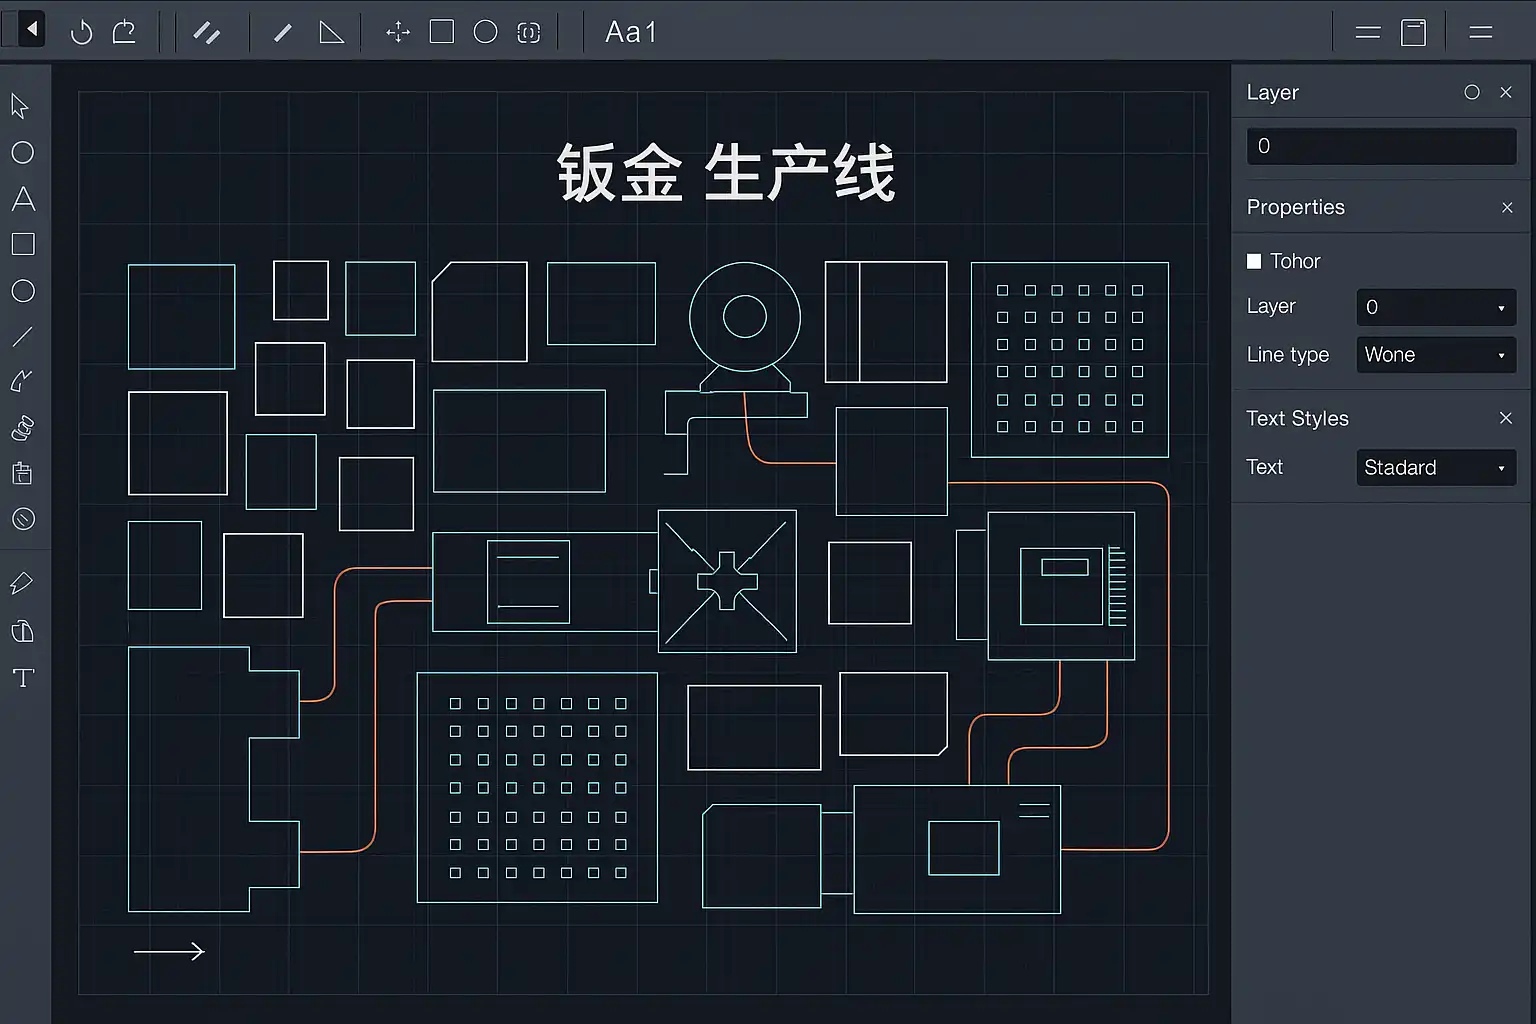Image resolution: width=1536 pixels, height=1024 pixels.
Task: Toggle the circle icon in Layer header
Action: [1471, 92]
